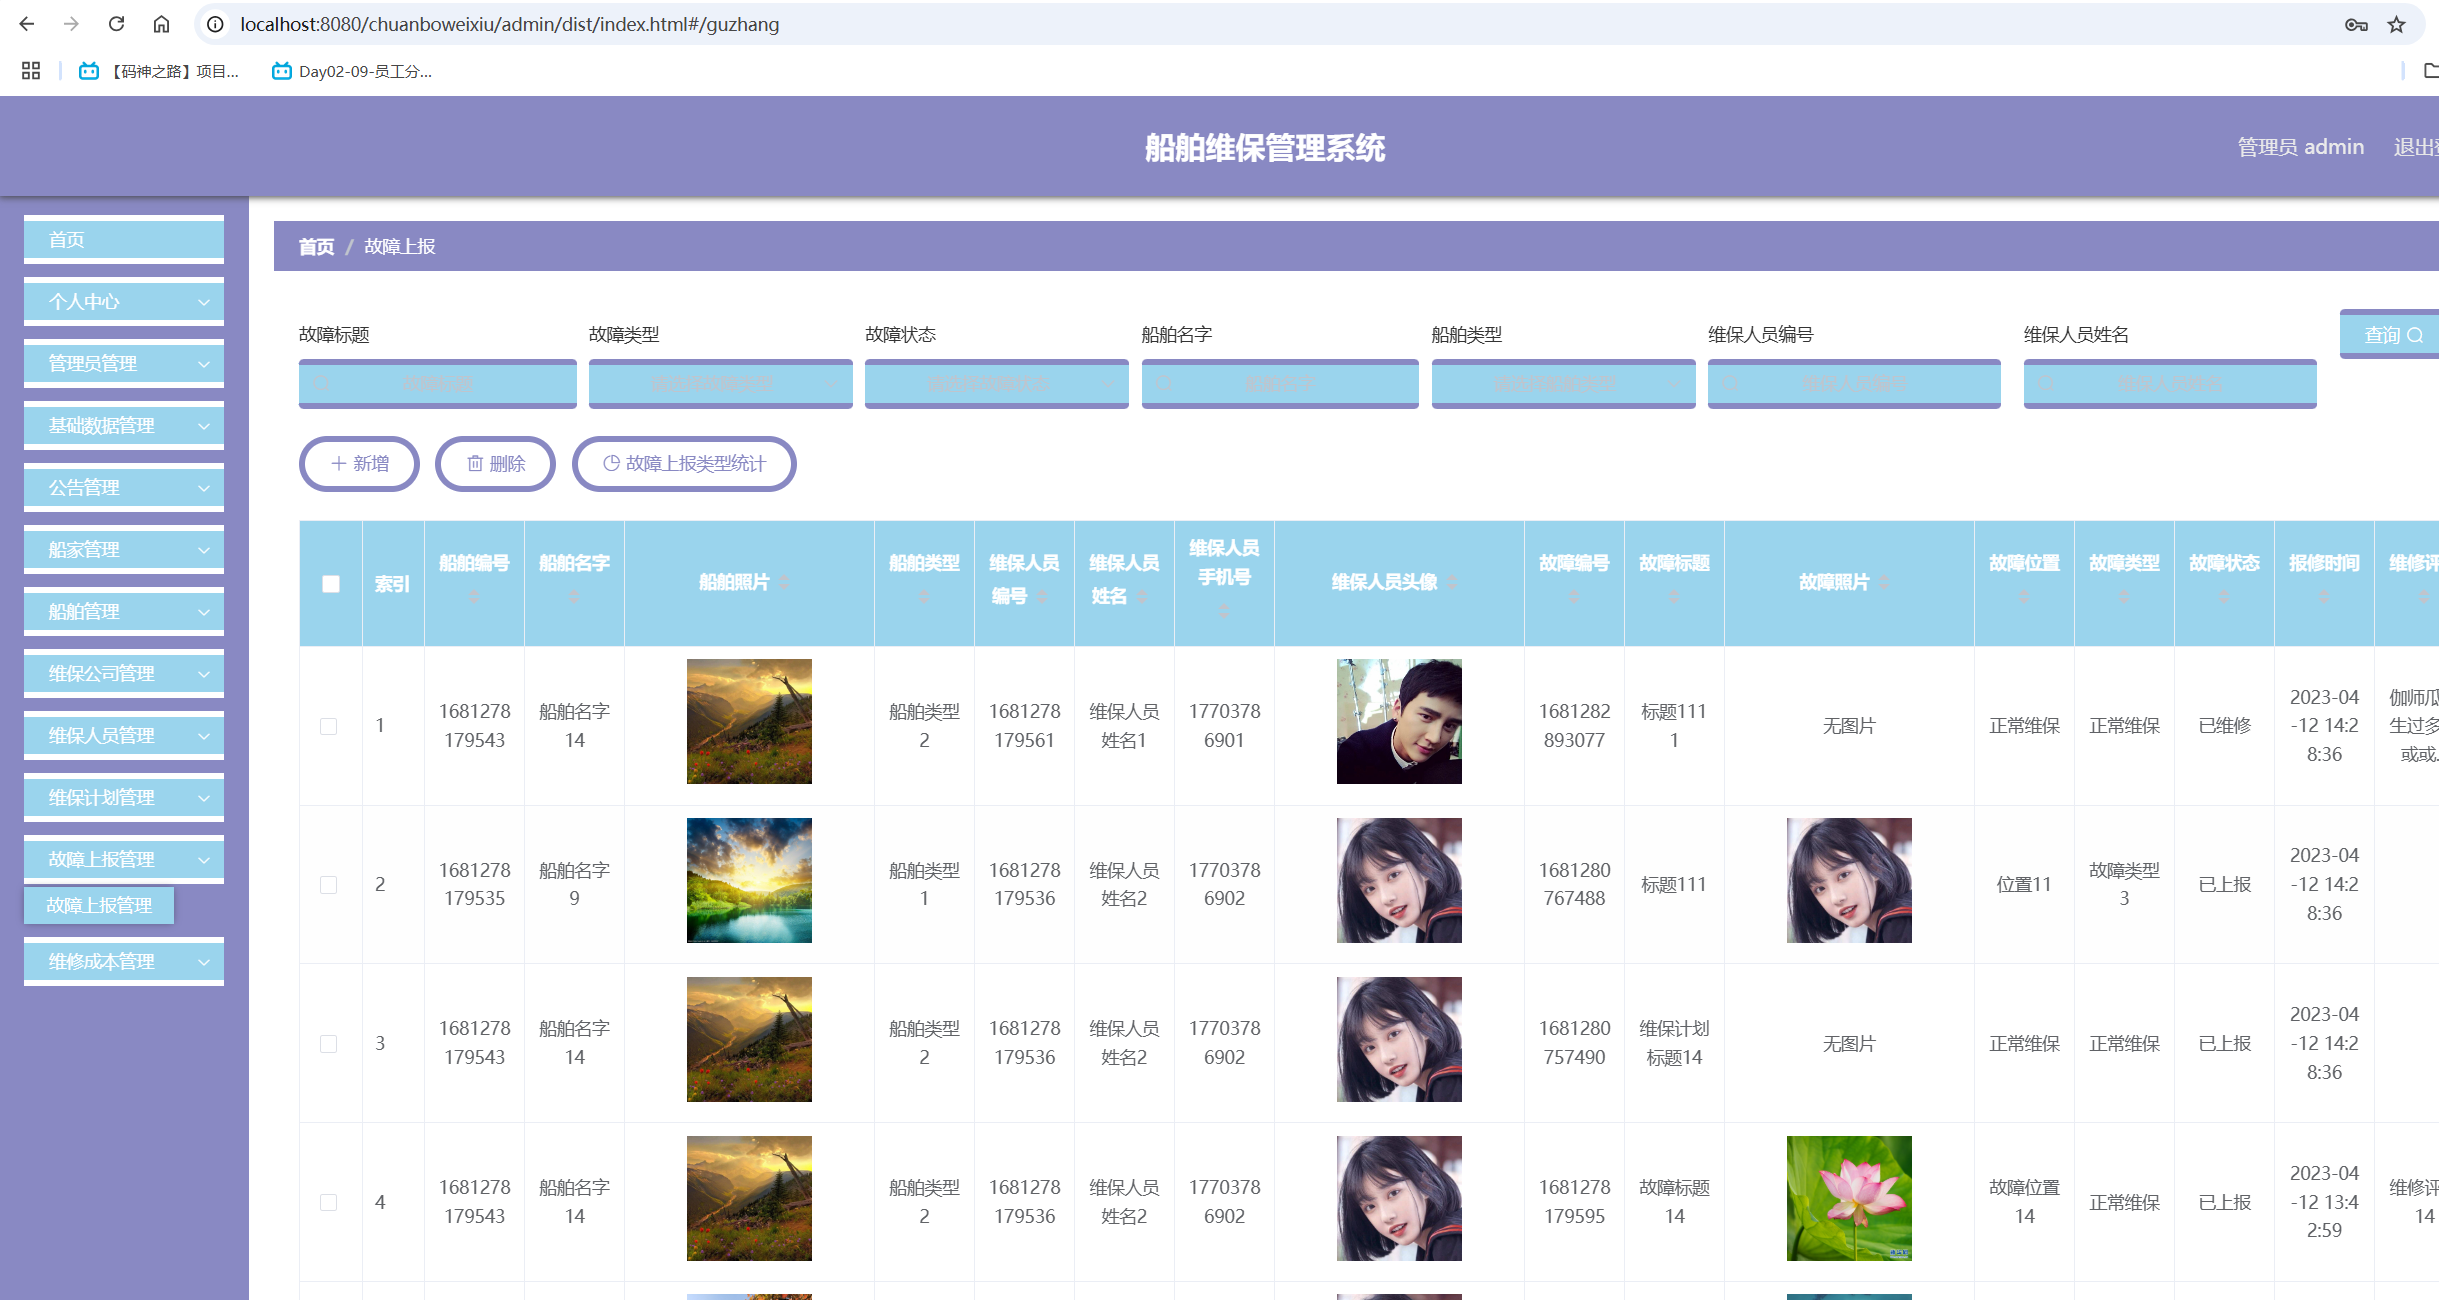This screenshot has width=2439, height=1300.
Task: Click the browser address bar URL
Action: pyautogui.click(x=509, y=24)
